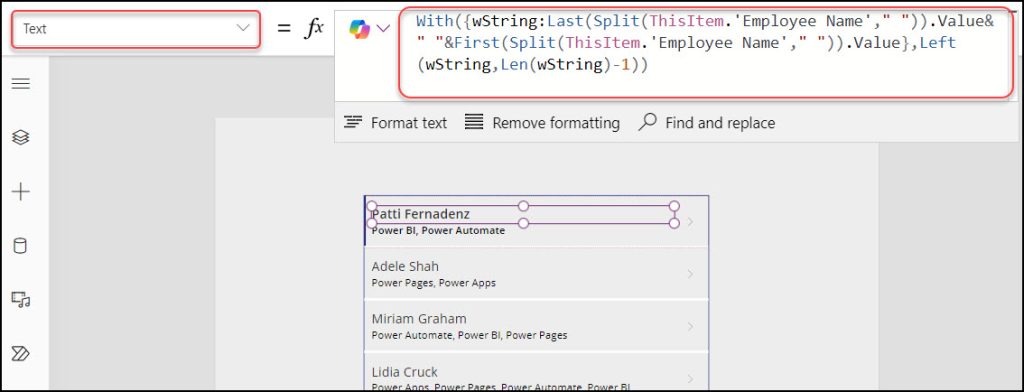Expand the Copilot chevron dropdown
This screenshot has height=392, width=1024.
pos(384,29)
